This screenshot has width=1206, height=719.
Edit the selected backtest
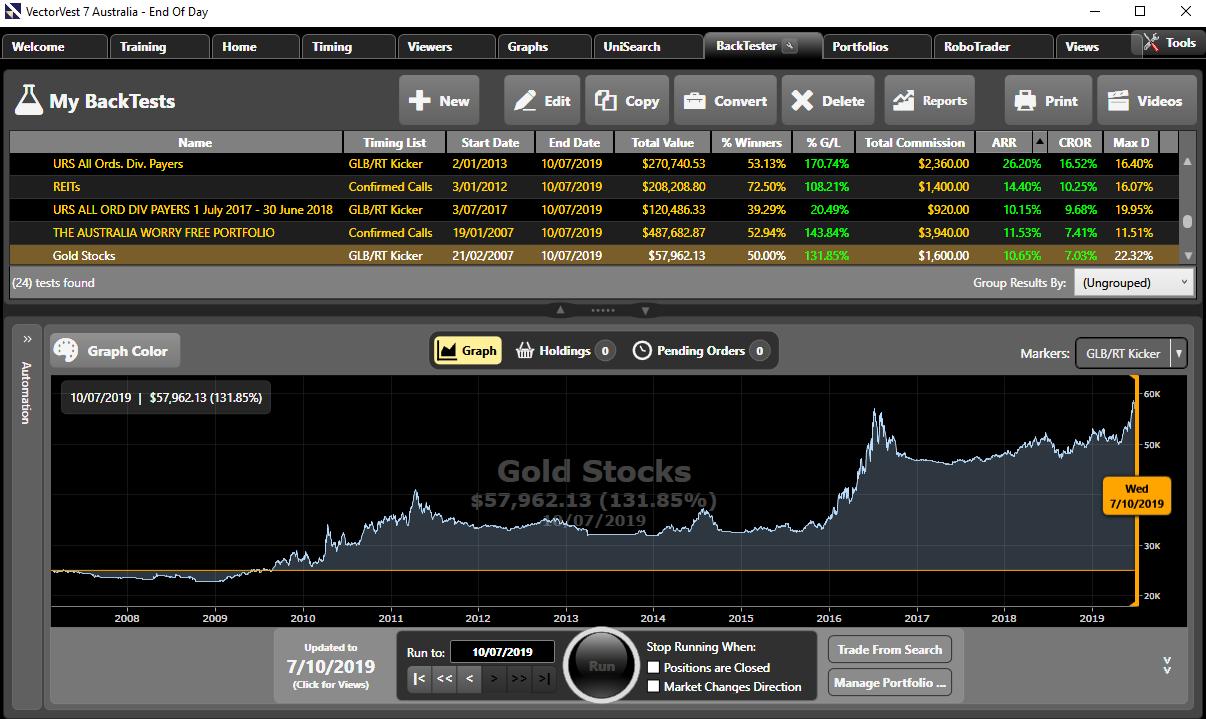[543, 101]
